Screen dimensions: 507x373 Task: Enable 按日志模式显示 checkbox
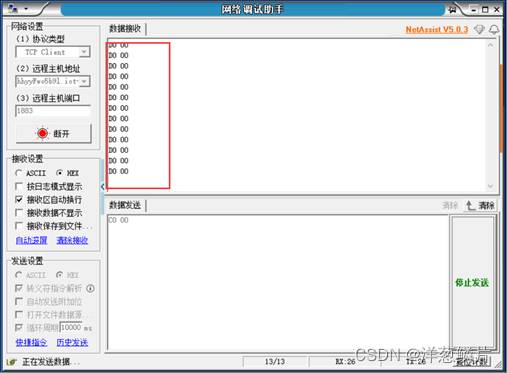click(19, 186)
